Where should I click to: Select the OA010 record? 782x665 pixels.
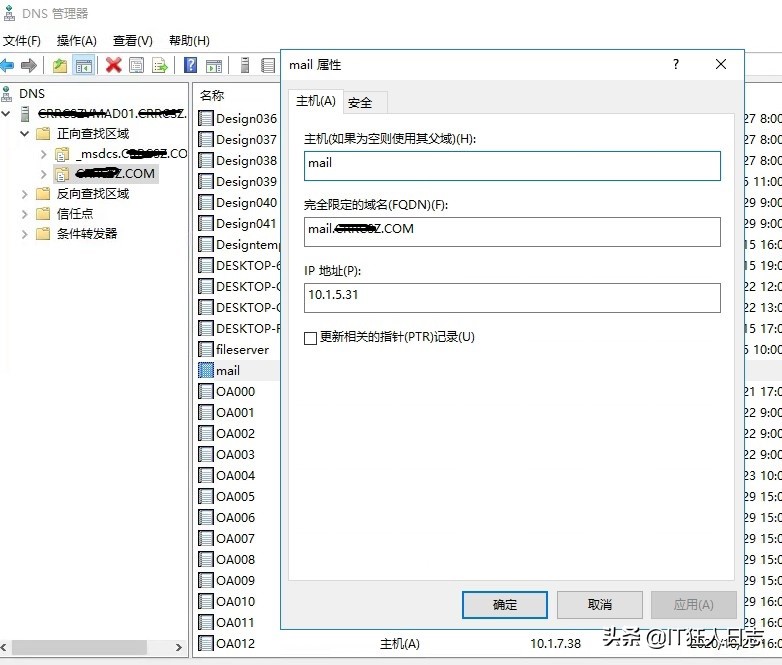pyautogui.click(x=227, y=601)
